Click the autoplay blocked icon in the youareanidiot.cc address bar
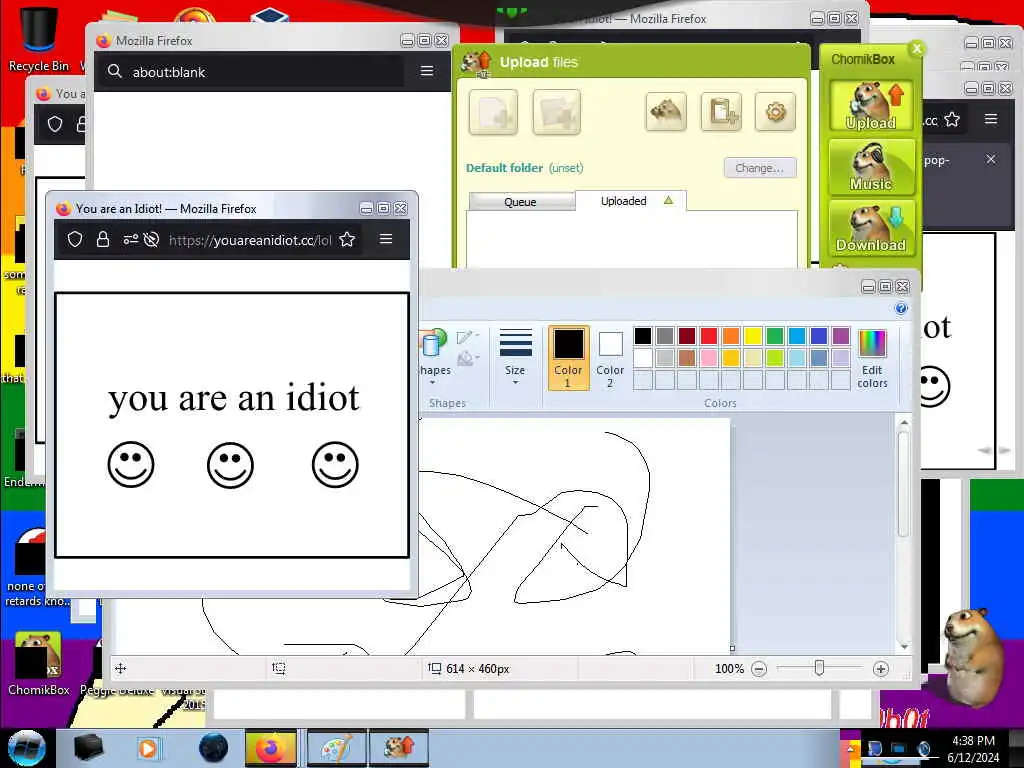 152,240
